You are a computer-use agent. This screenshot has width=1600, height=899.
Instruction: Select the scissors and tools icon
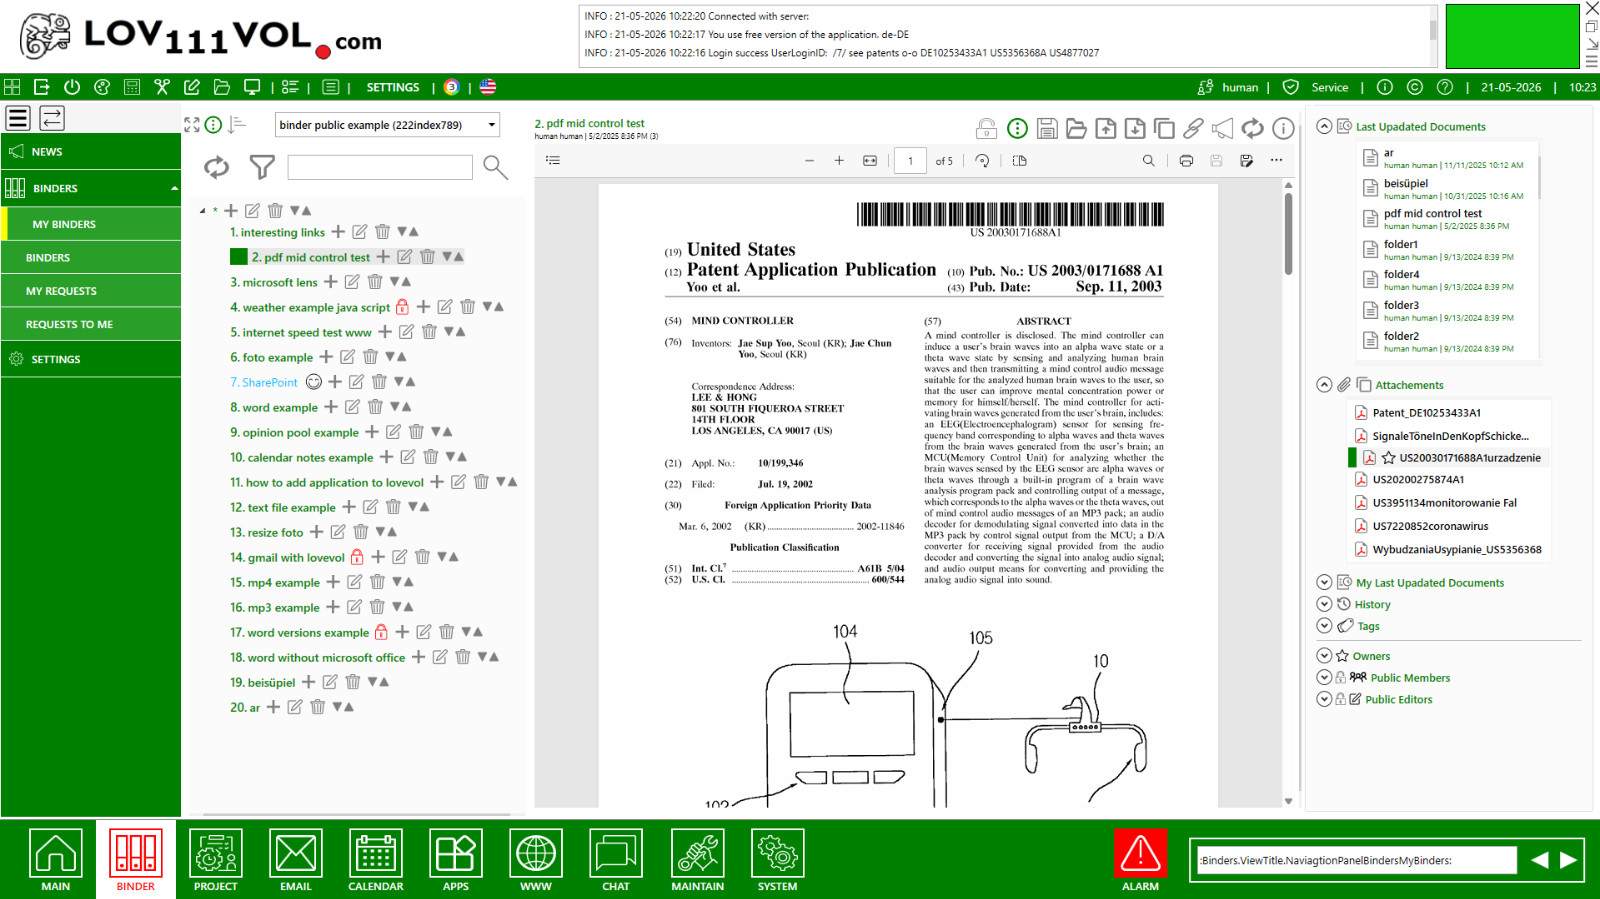tap(162, 87)
